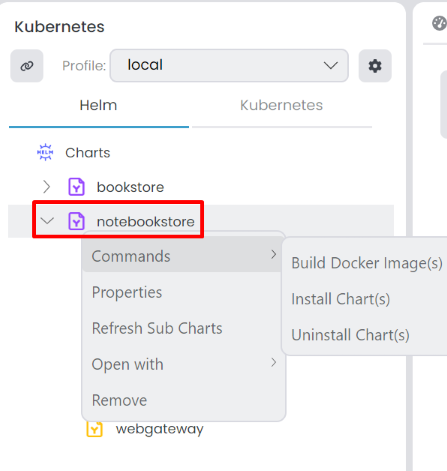Viewport: 447px width, 471px height.
Task: Click the Helm logo icon beside Charts
Action: pos(45,152)
